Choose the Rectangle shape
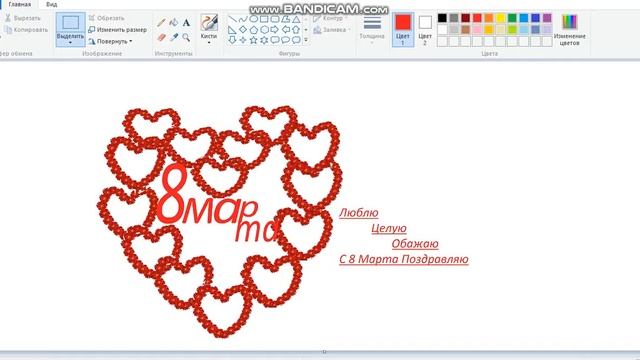Image resolution: width=640 pixels, height=360 pixels. 264,19
